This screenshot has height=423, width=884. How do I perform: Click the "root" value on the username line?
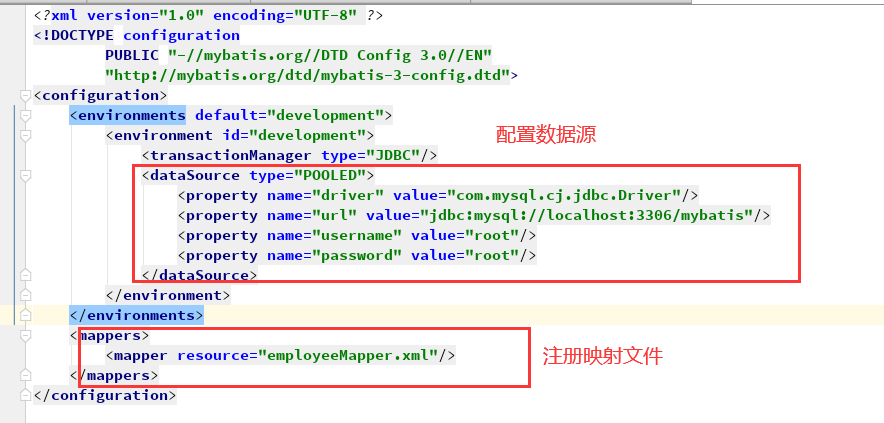[492, 235]
